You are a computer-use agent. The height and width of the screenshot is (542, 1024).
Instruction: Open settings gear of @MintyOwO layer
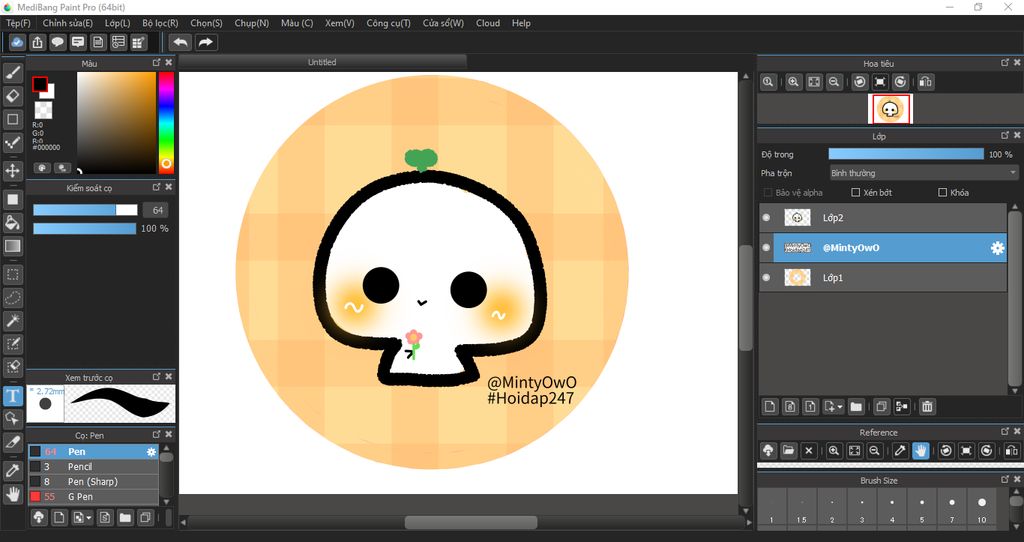tap(997, 248)
